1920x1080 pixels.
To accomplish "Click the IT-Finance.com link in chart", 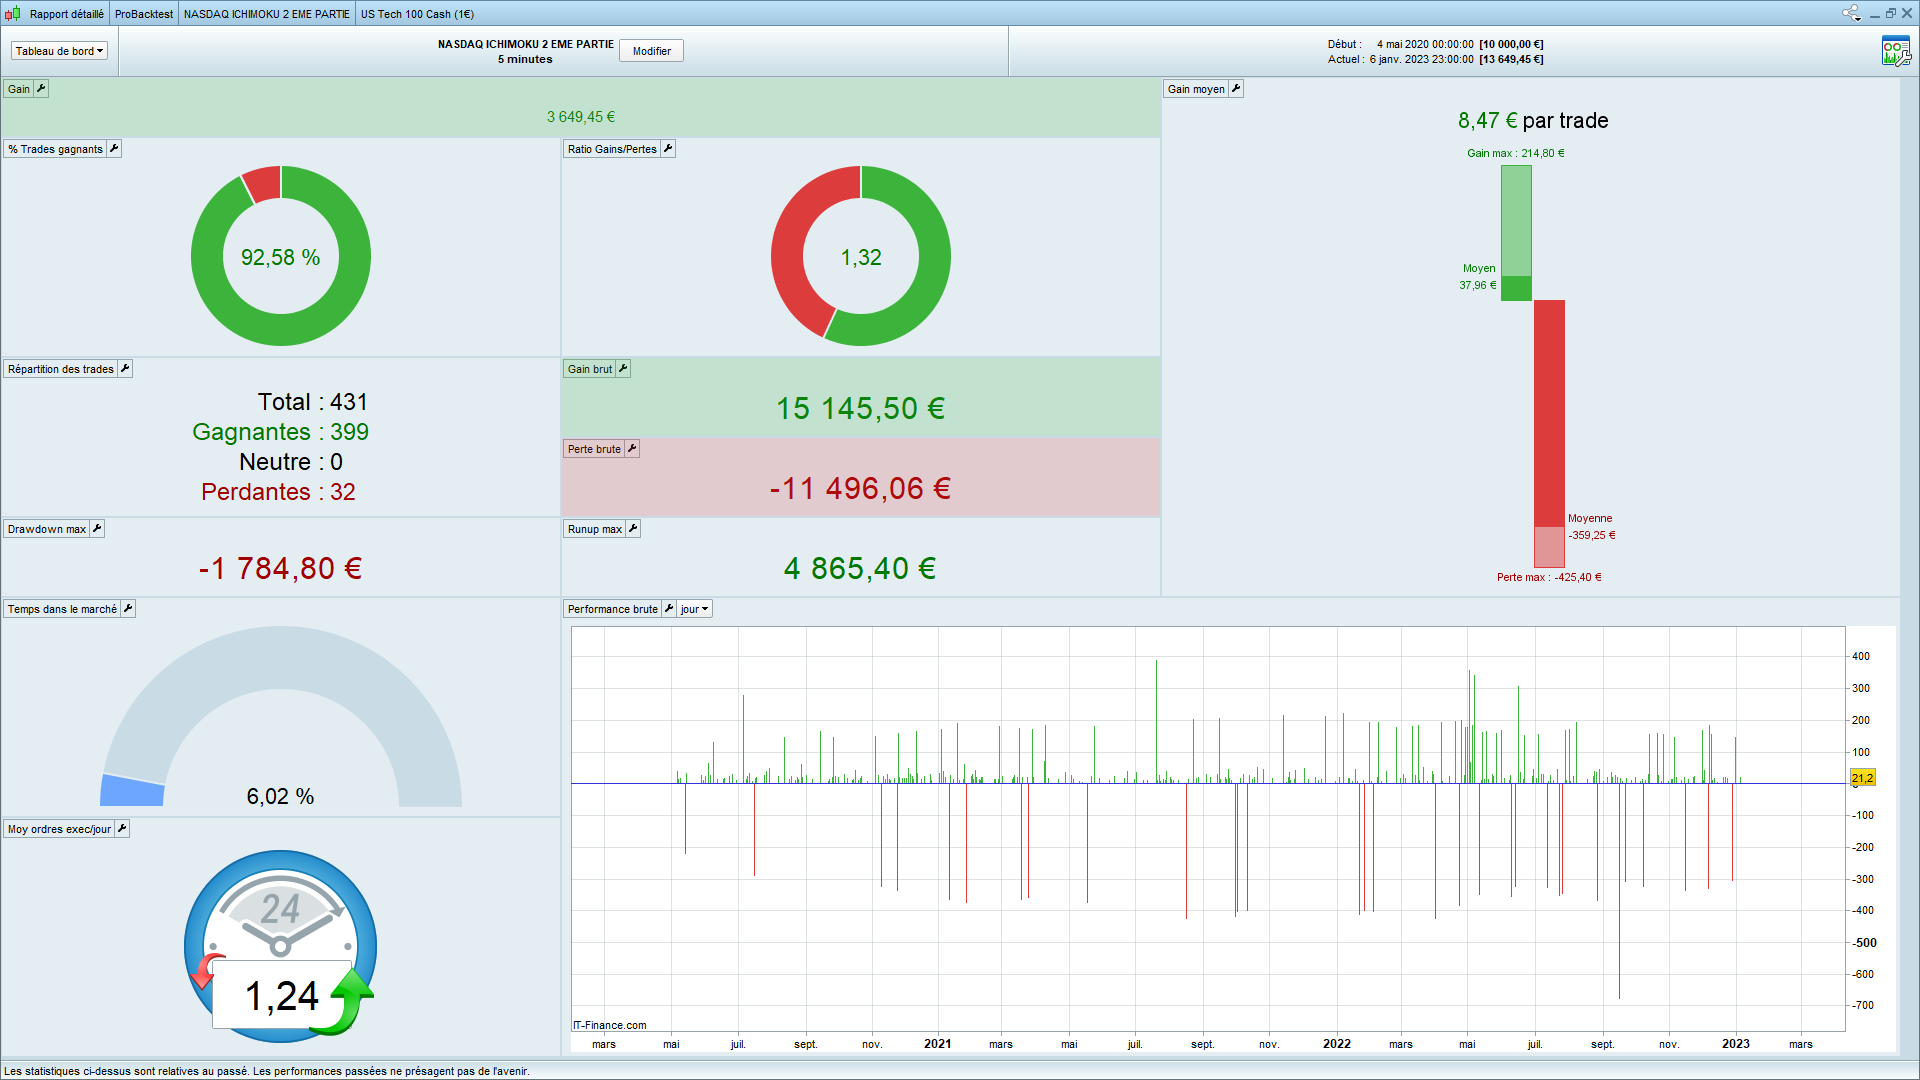I will point(610,1025).
